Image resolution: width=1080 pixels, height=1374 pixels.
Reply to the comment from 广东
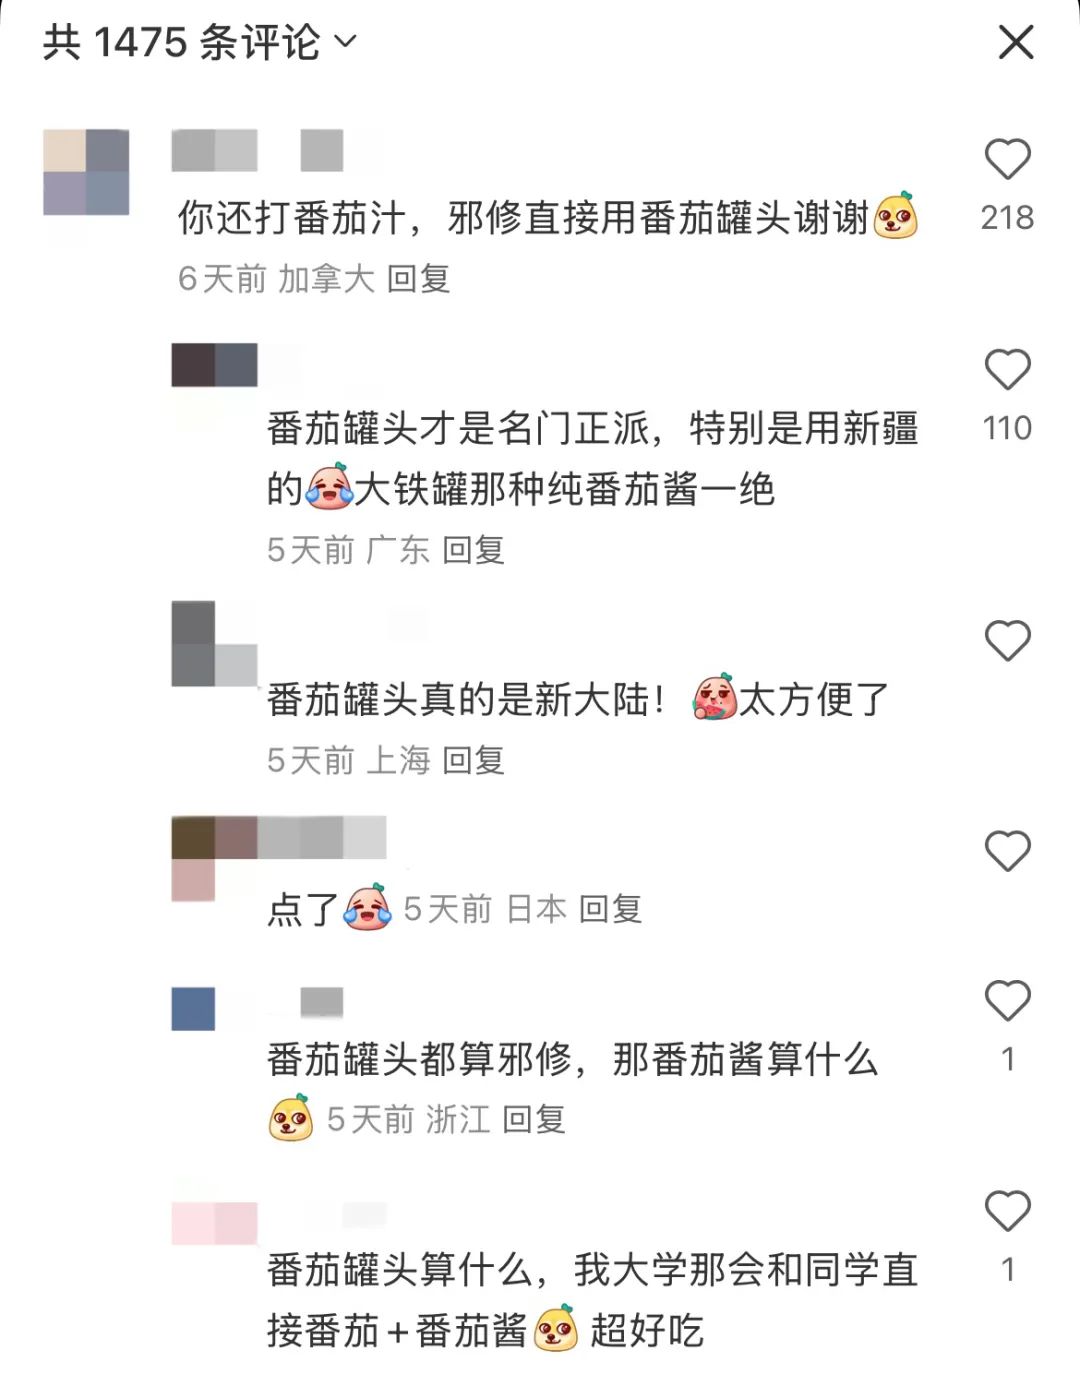(473, 549)
